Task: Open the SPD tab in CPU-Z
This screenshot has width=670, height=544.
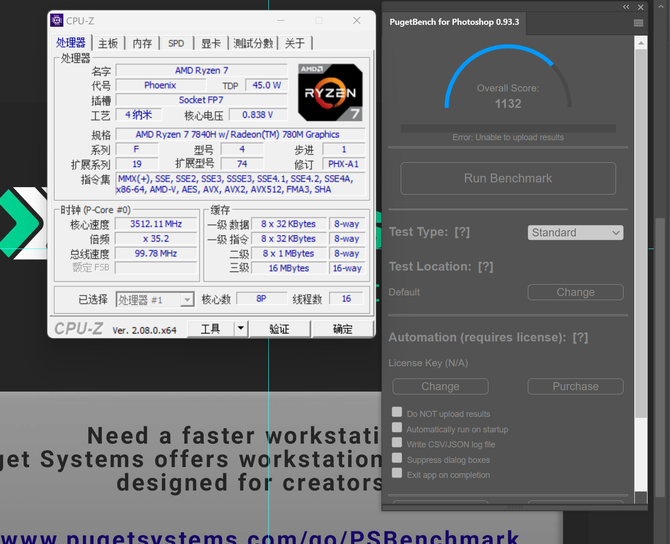Action: coord(176,43)
